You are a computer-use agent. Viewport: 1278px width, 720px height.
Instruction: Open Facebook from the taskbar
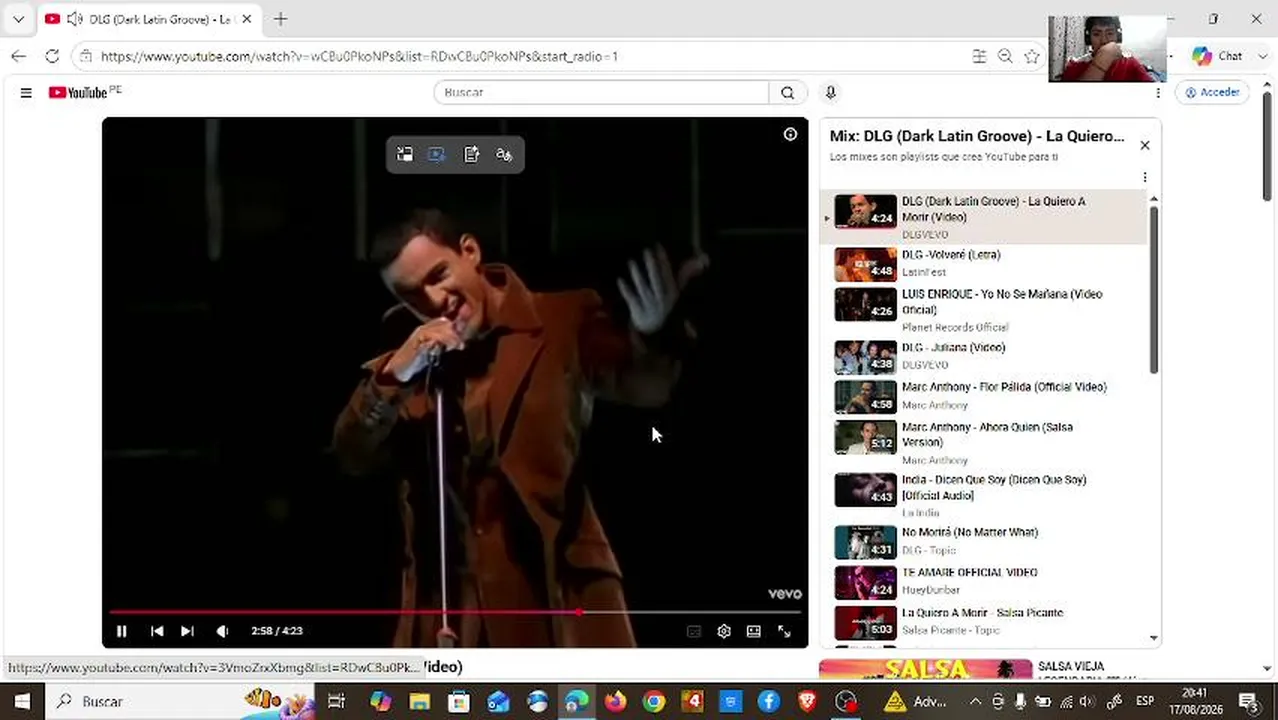point(768,701)
